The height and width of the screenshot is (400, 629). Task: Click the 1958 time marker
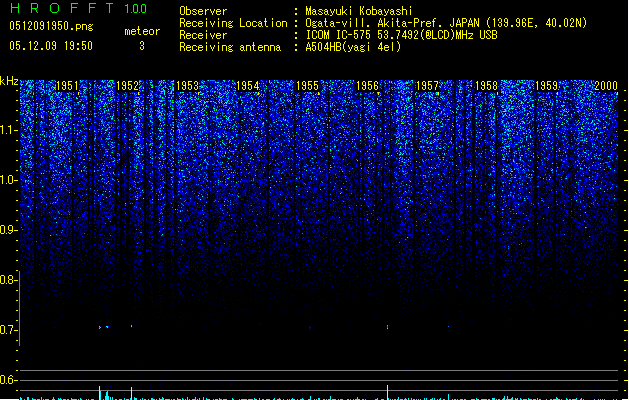(x=486, y=86)
